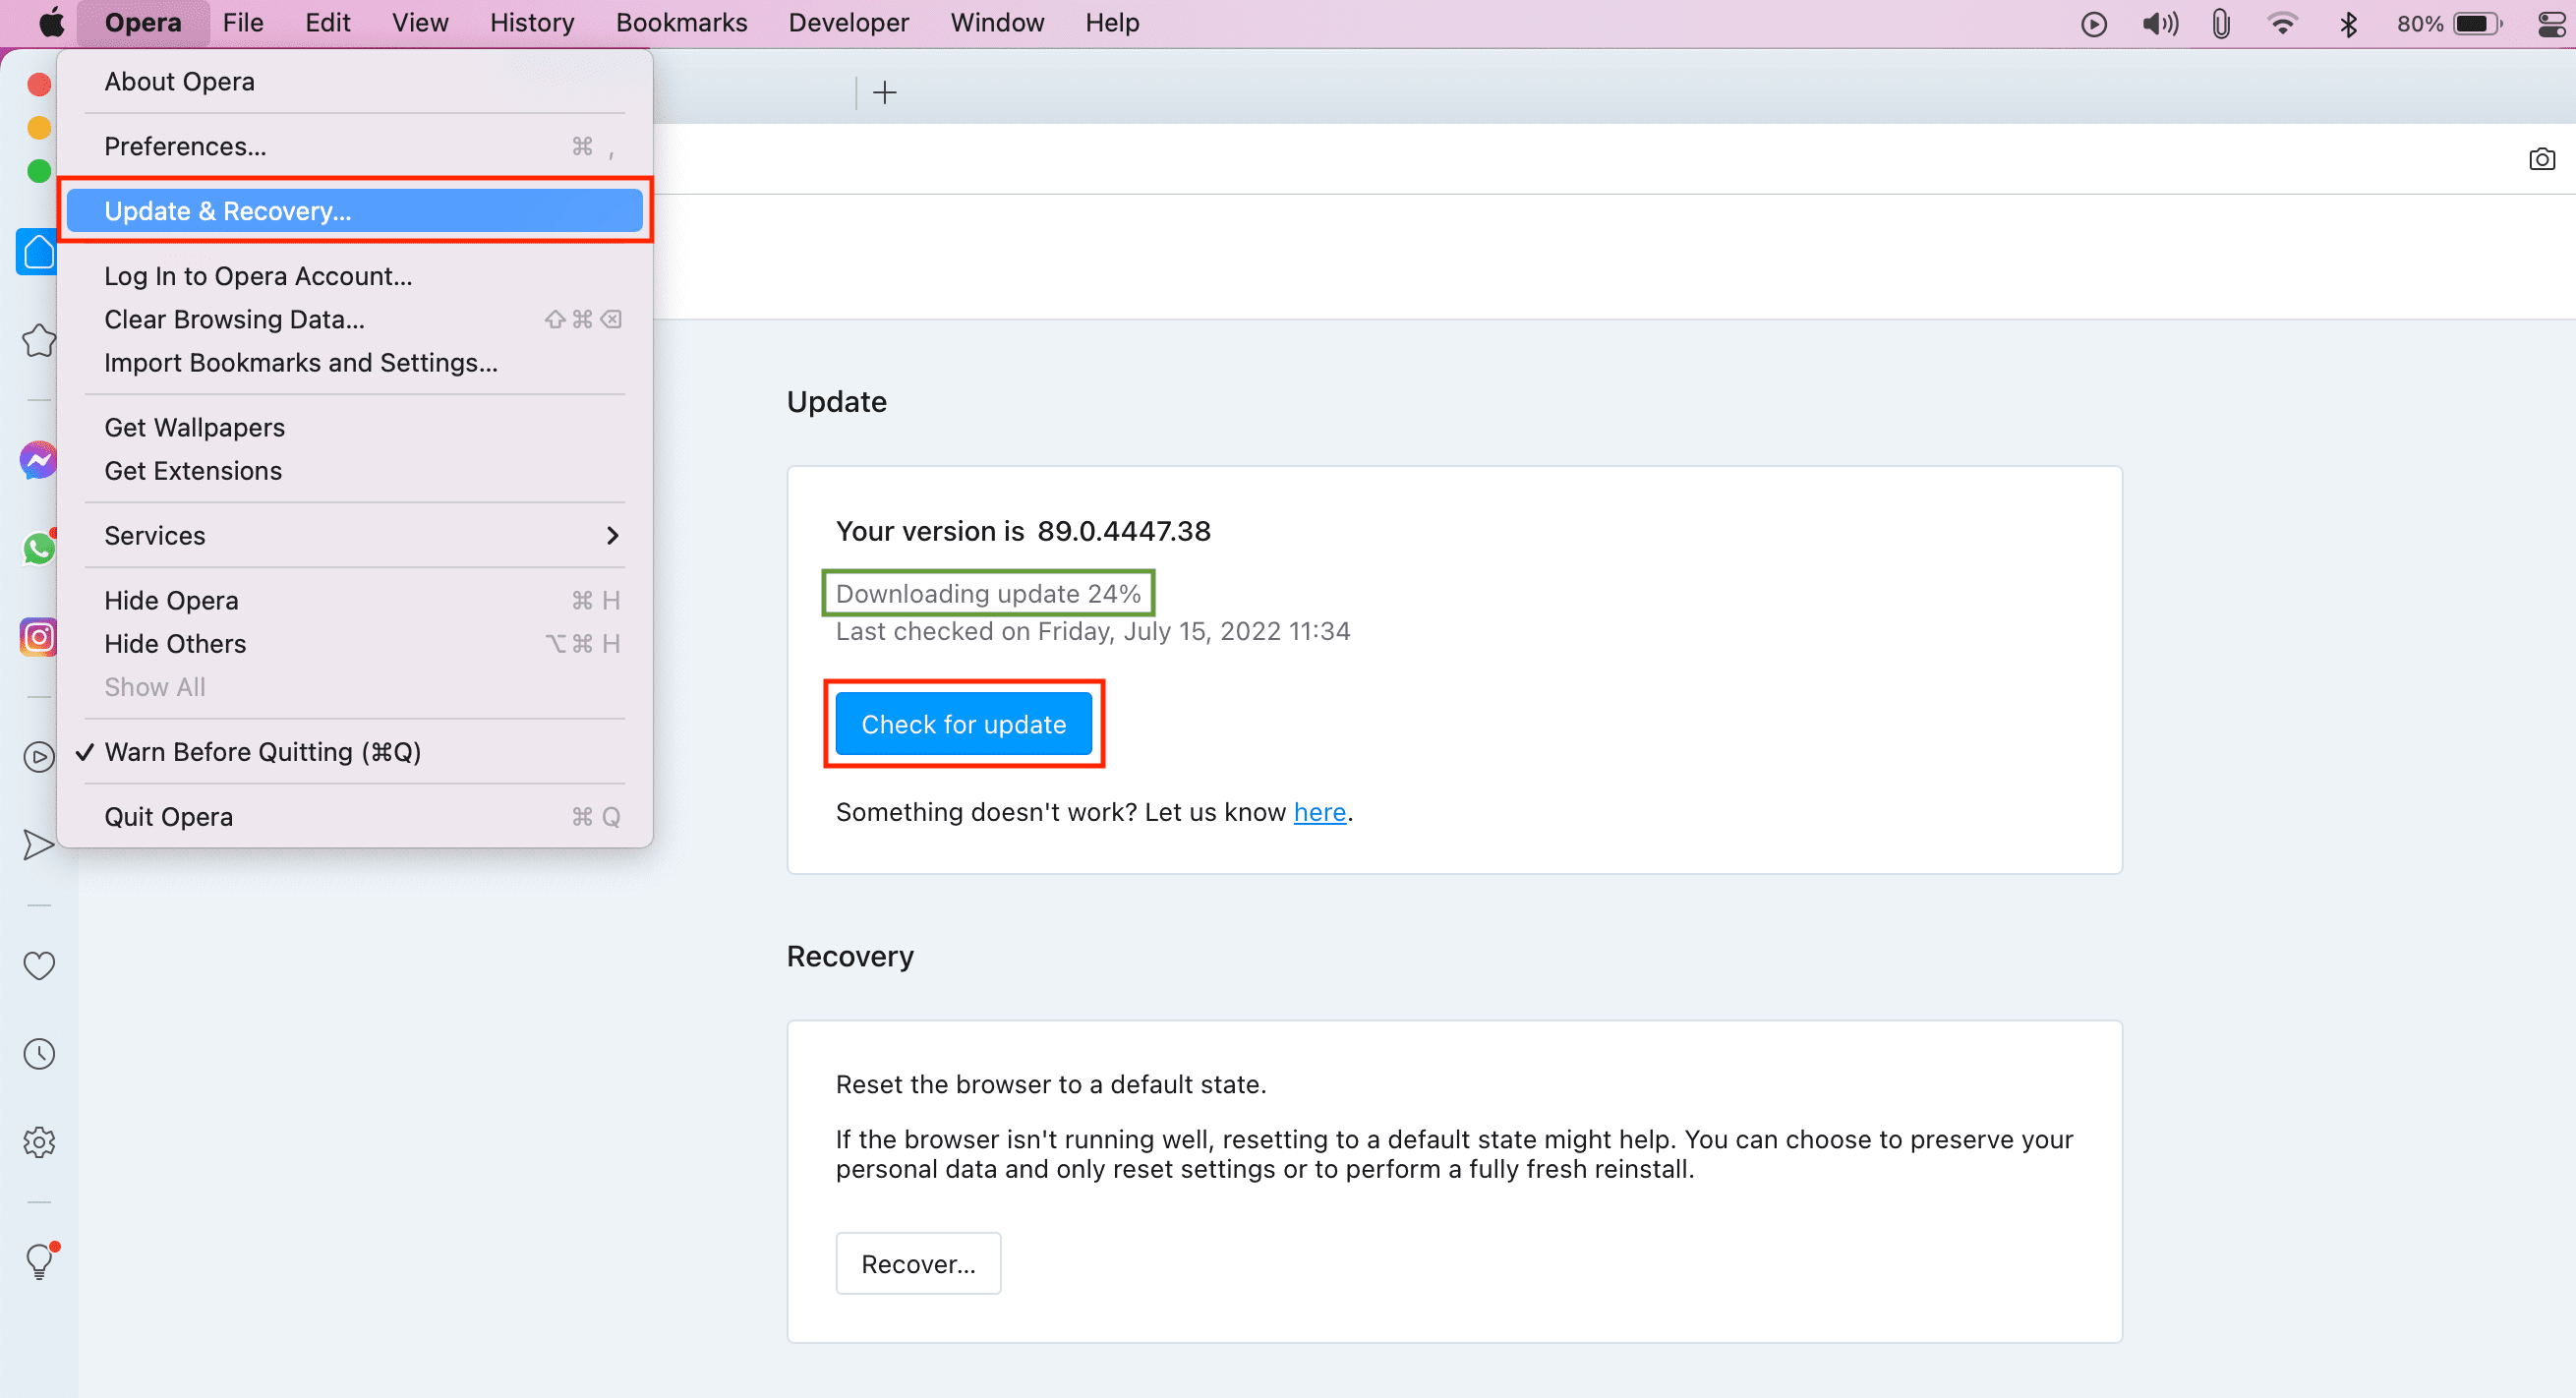Open the Edit menu
Screen dimensions: 2576x1398
point(327,22)
